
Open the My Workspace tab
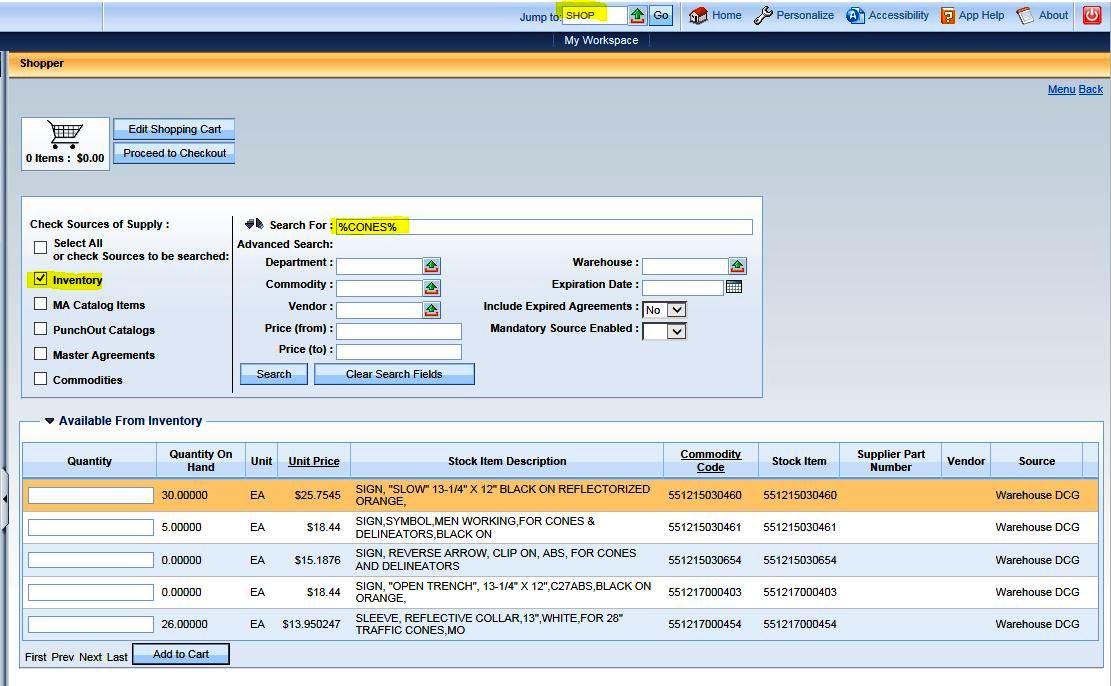tap(600, 40)
